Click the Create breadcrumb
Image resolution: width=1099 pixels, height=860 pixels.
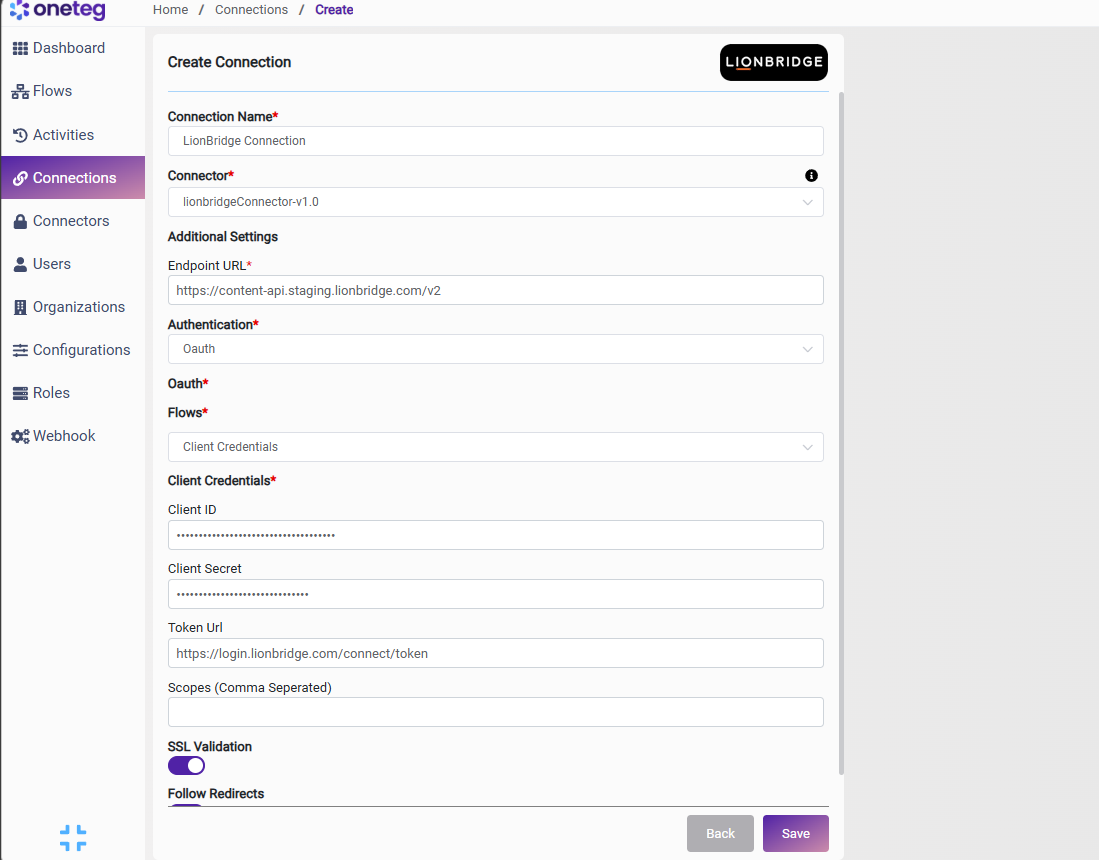tap(334, 10)
